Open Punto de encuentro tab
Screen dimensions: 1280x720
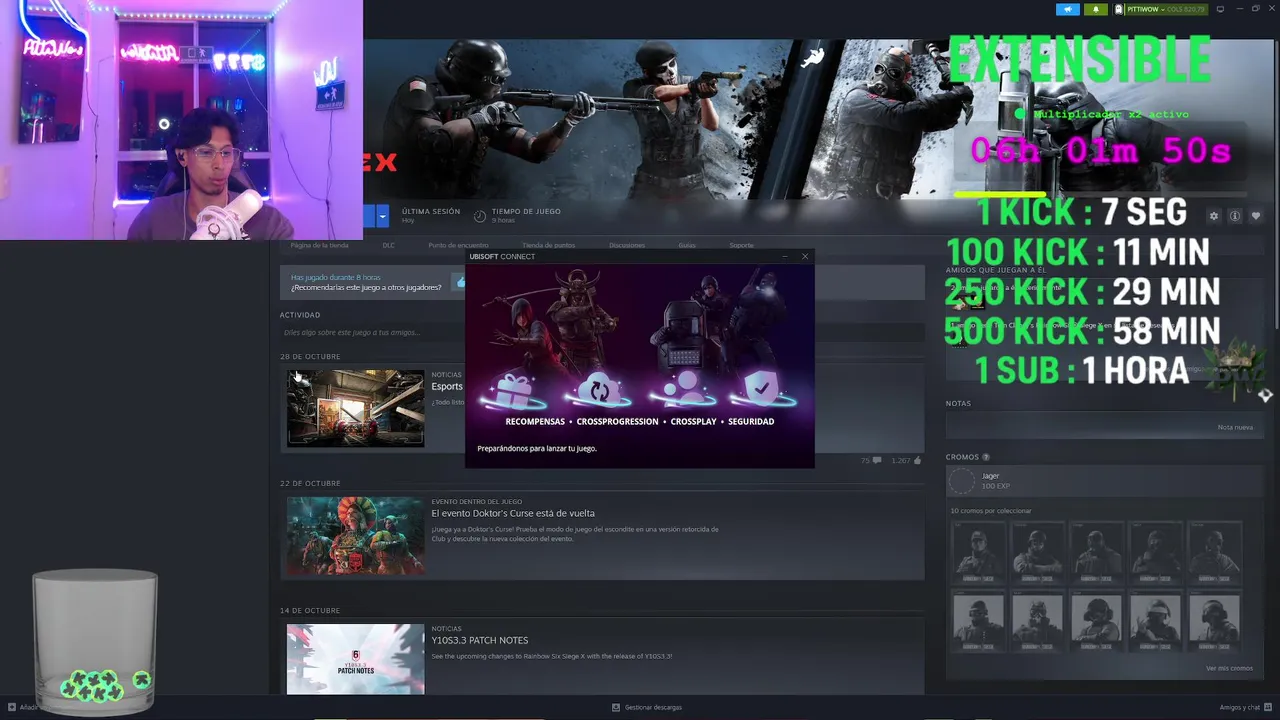458,245
